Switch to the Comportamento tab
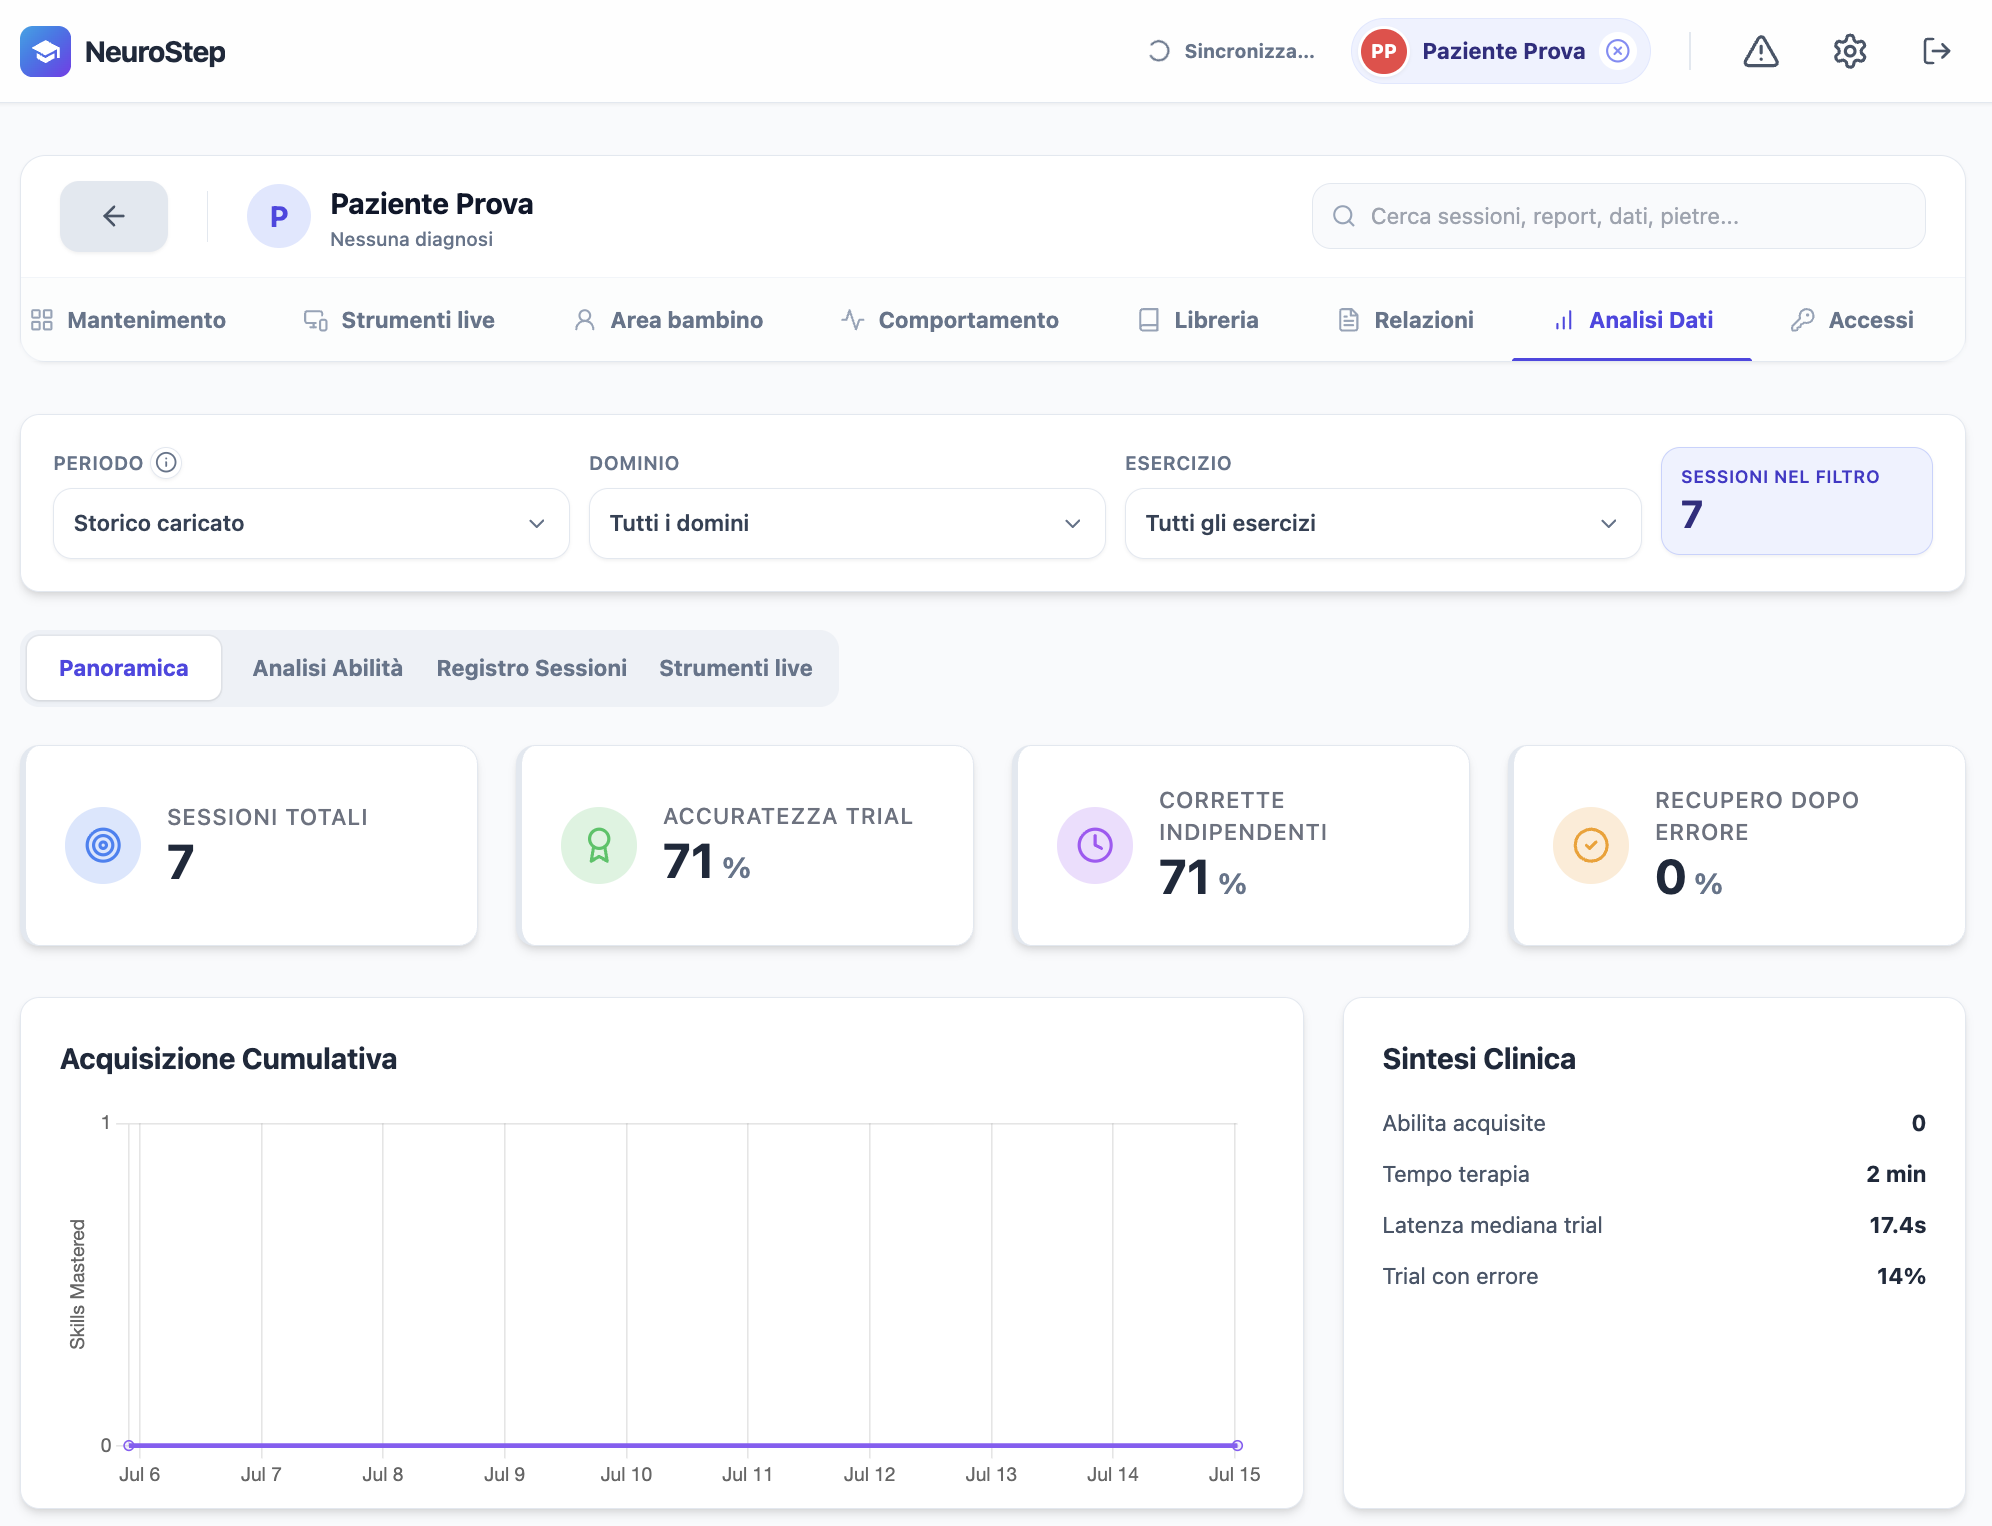 click(950, 320)
